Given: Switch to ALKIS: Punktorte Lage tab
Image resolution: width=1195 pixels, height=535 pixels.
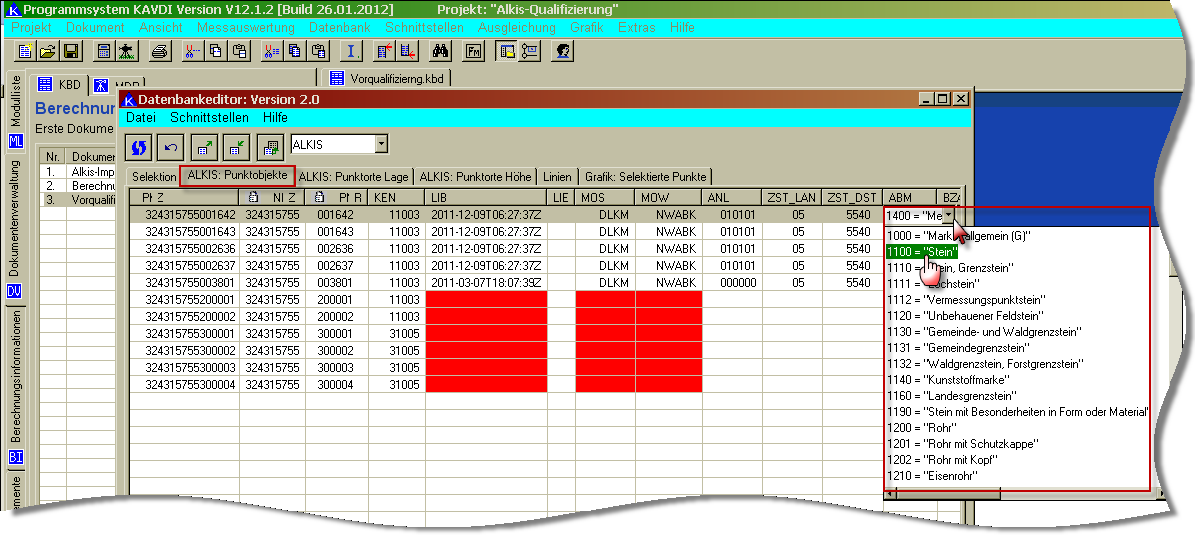Looking at the screenshot, I should [x=354, y=176].
